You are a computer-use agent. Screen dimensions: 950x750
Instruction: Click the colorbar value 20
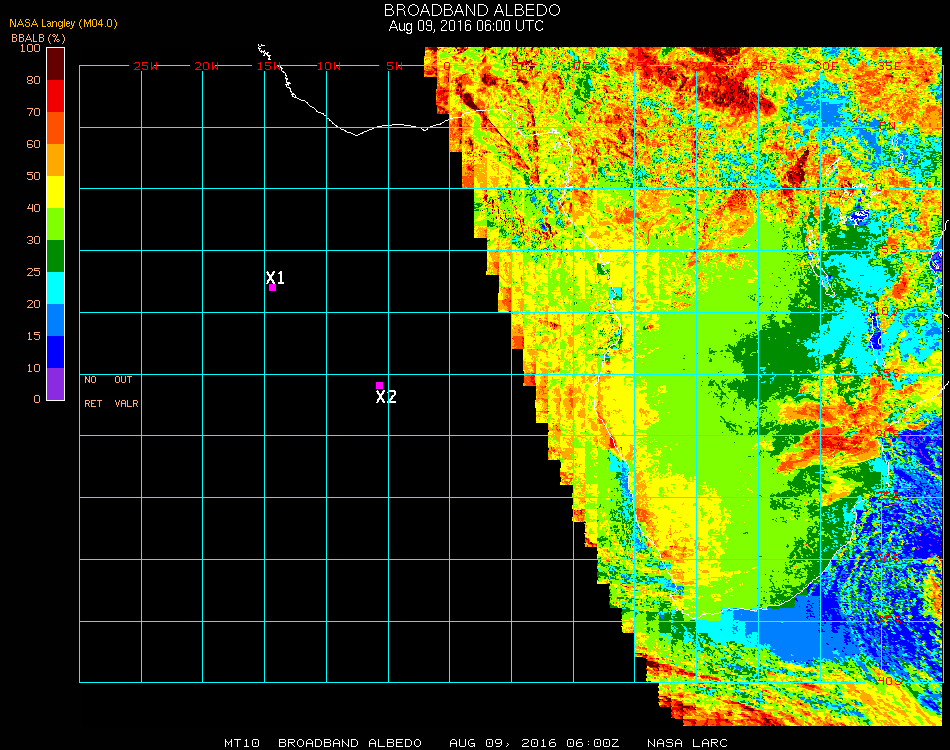click(x=33, y=304)
